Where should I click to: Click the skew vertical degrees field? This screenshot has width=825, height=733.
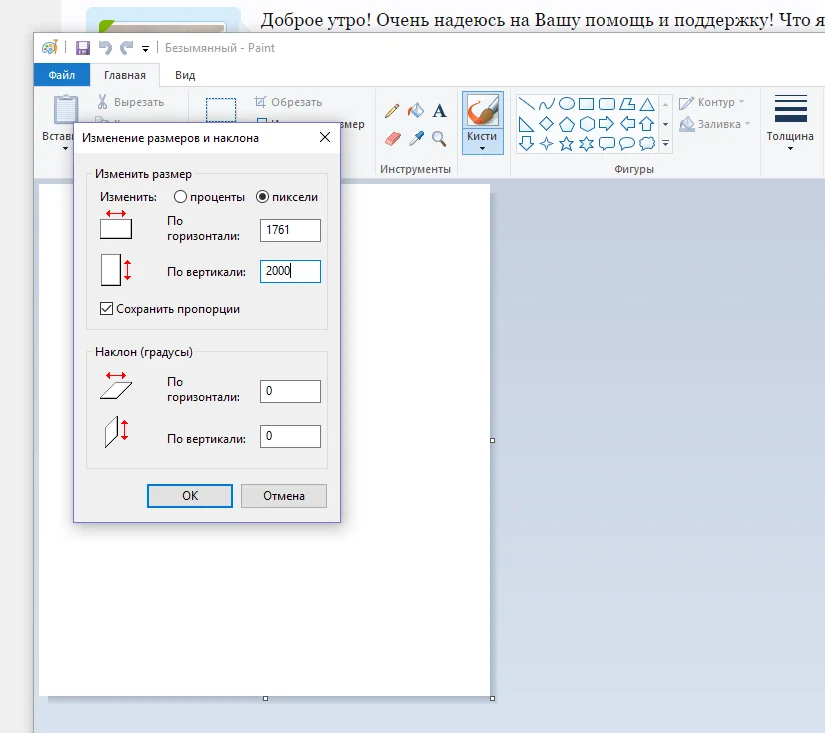(x=290, y=436)
